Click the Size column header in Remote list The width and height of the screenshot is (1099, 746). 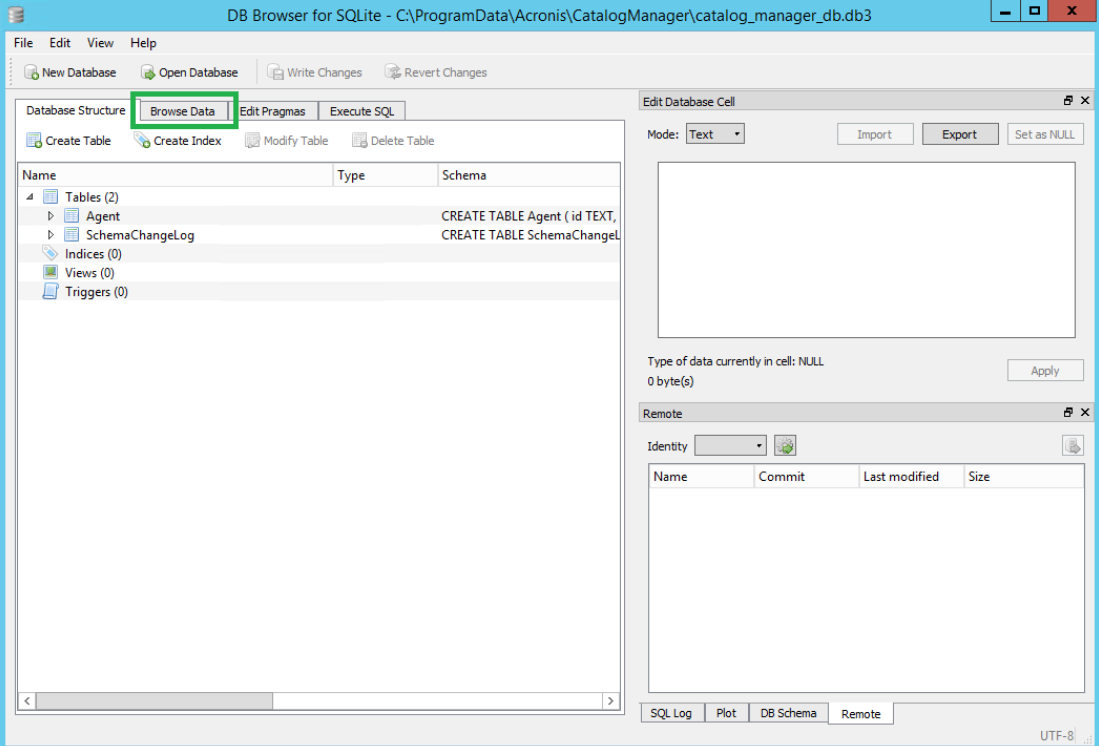pyautogui.click(x=1024, y=477)
